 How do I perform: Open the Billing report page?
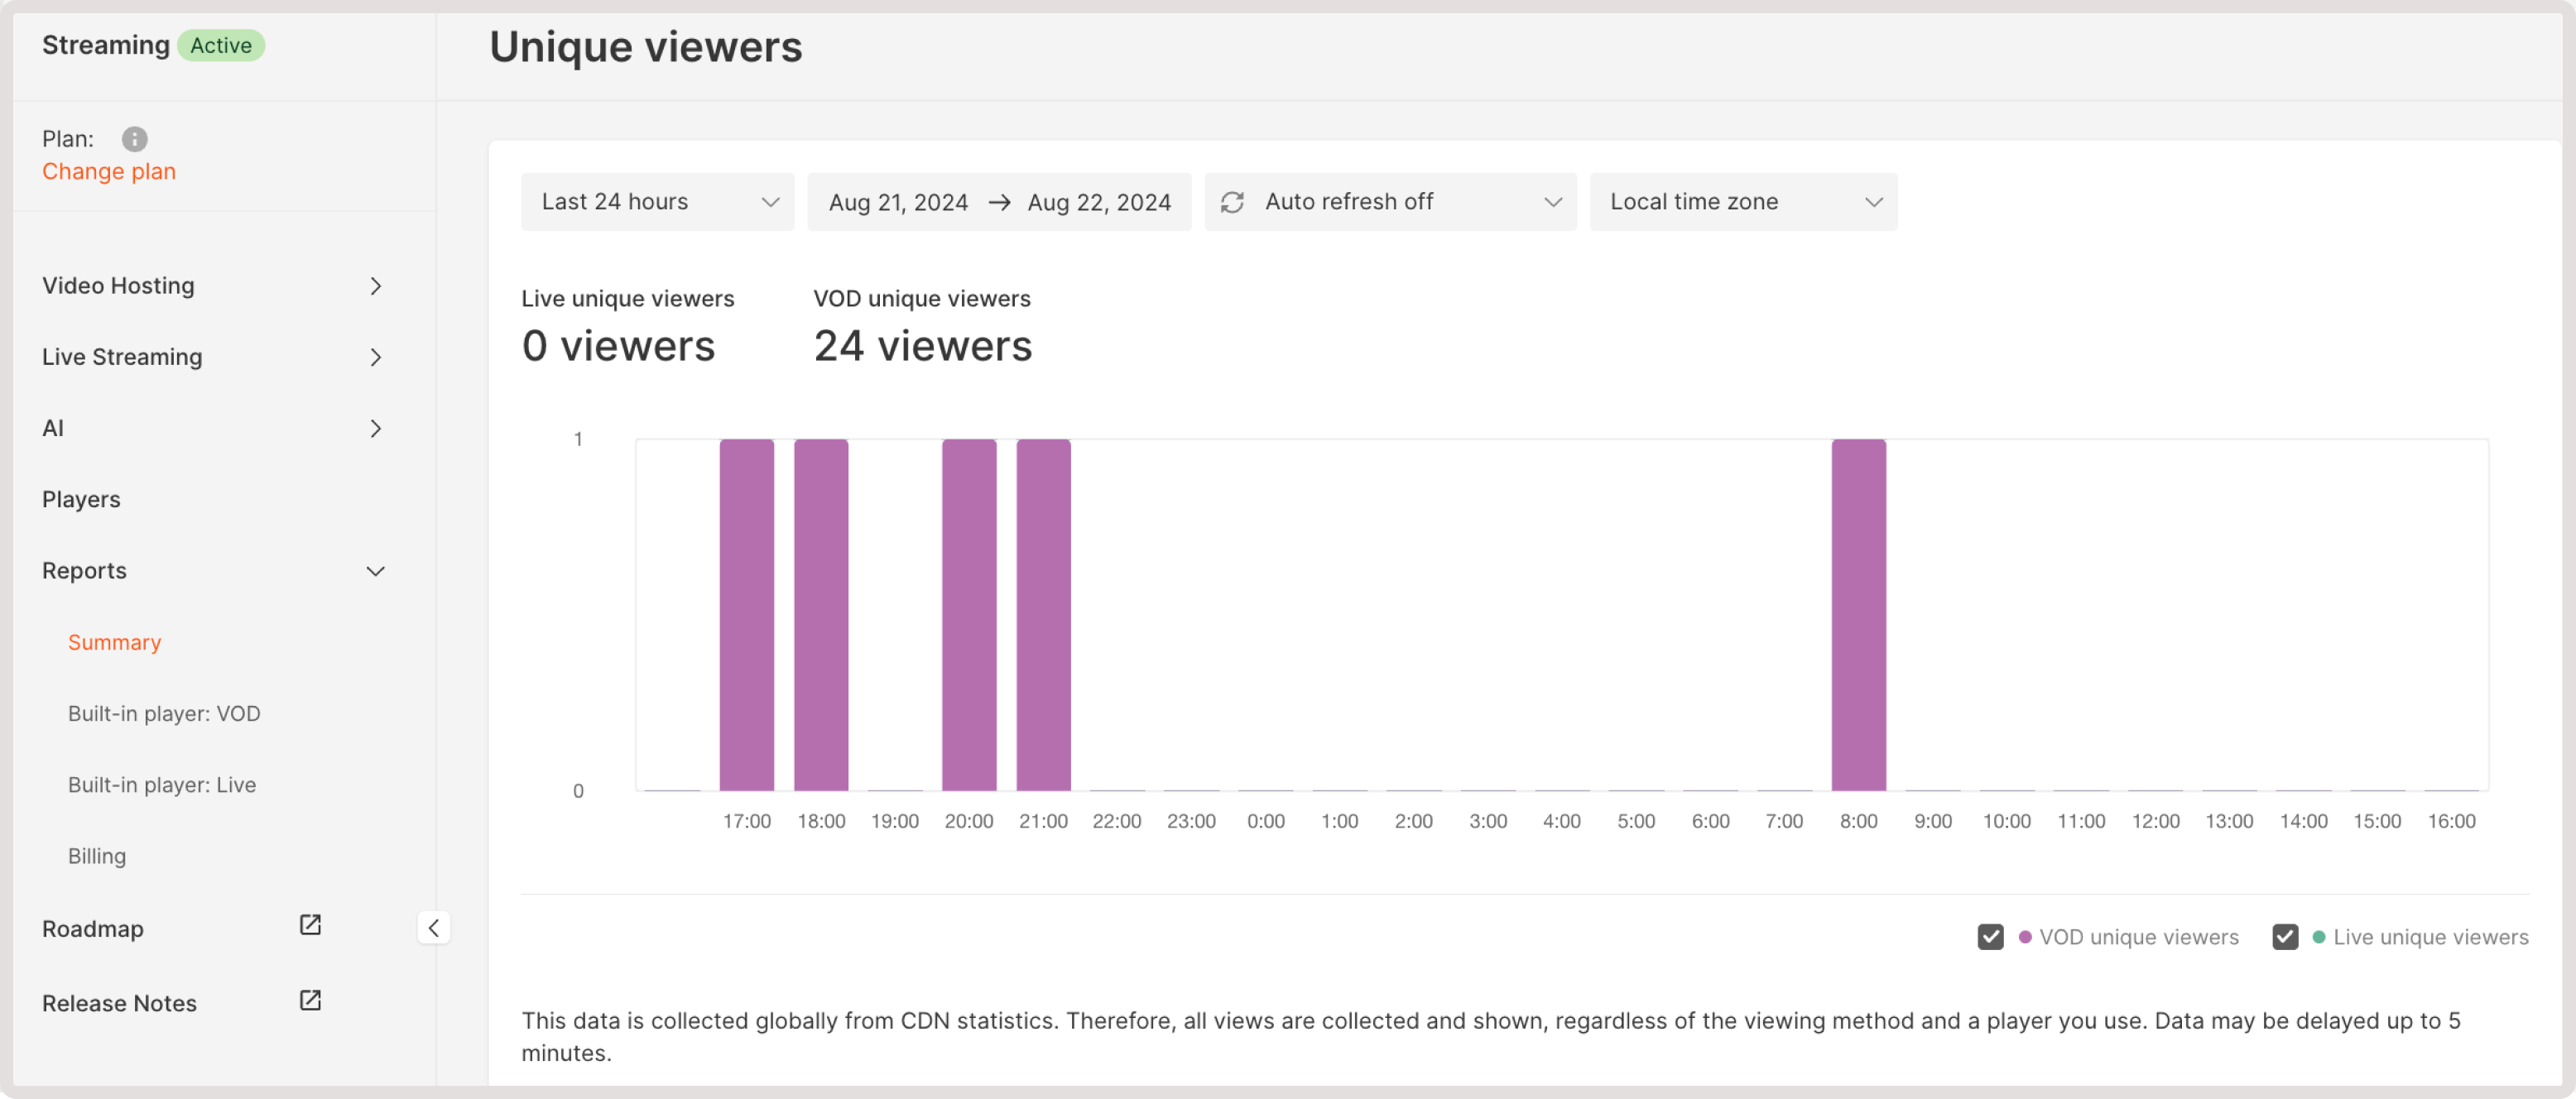pos(97,856)
